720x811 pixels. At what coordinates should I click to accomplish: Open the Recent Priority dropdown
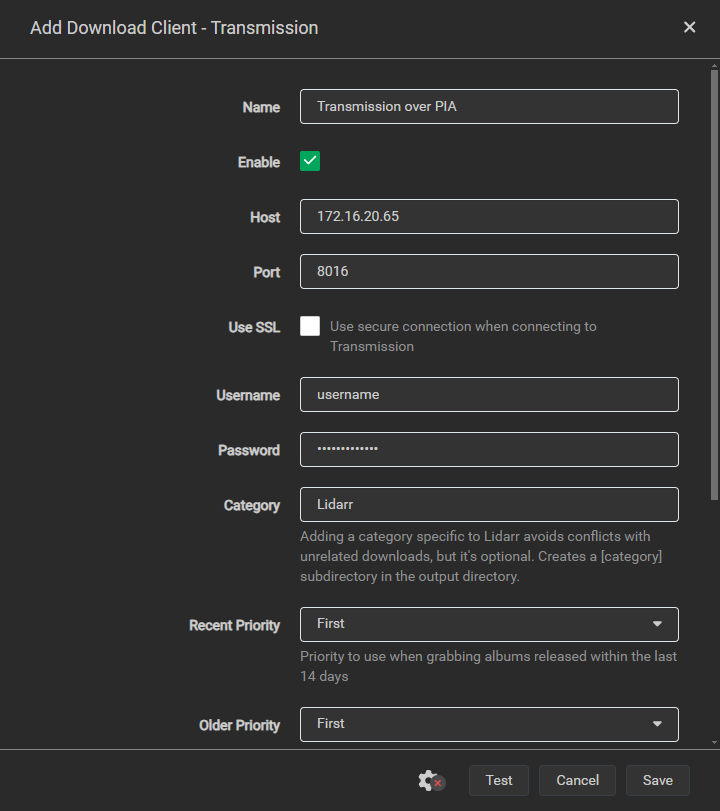click(x=489, y=623)
